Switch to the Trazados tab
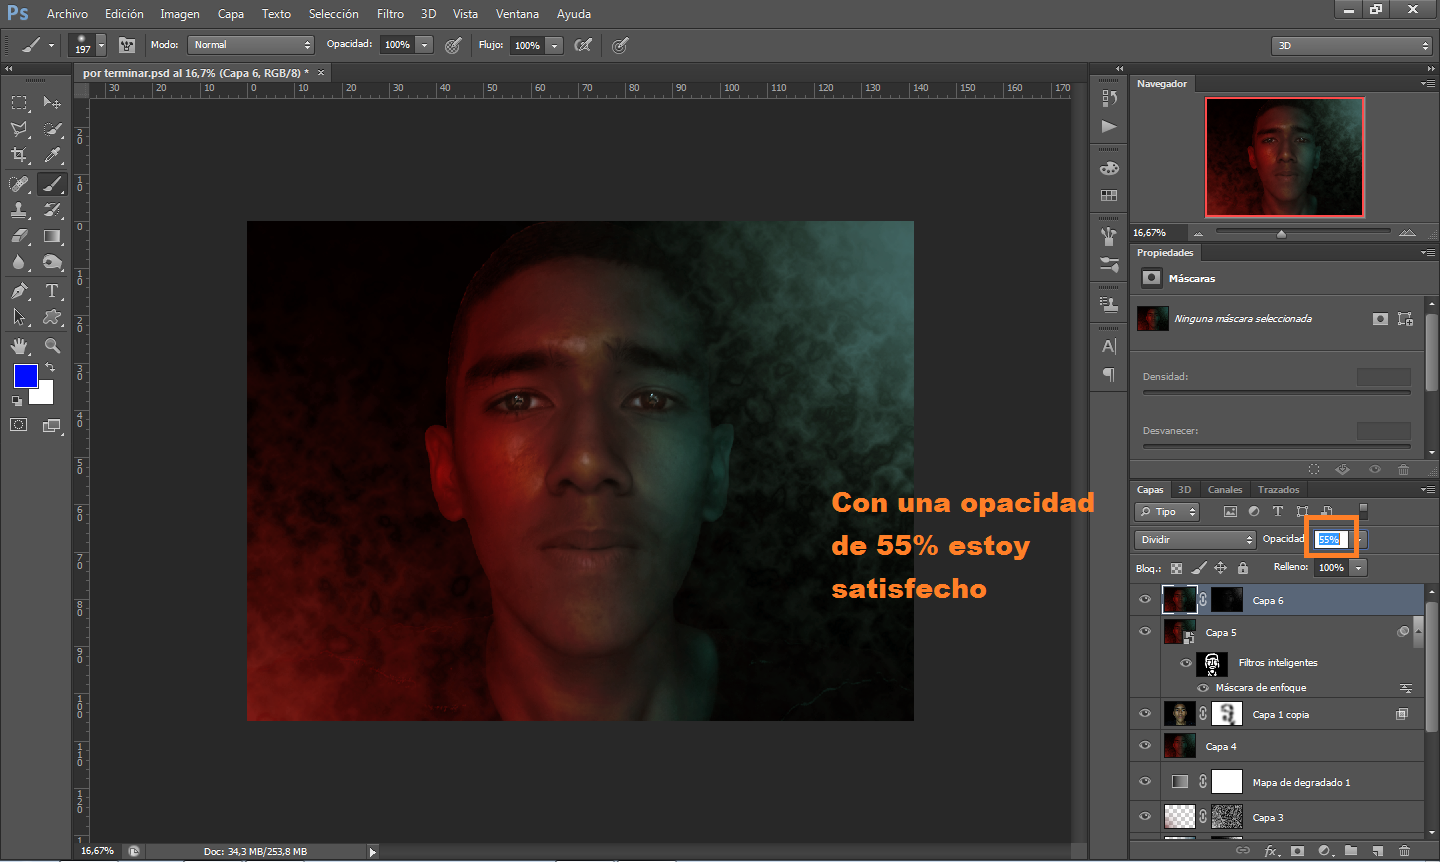Screen dimensions: 1440x862 pyautogui.click(x=1279, y=490)
